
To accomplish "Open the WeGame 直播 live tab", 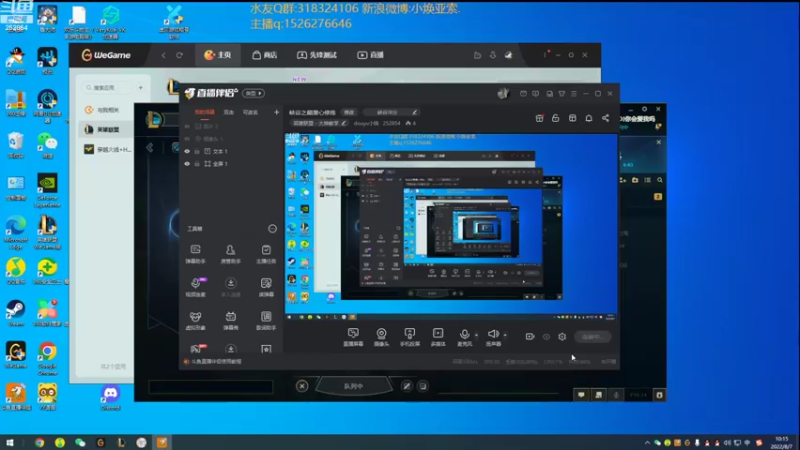I will (x=370, y=55).
